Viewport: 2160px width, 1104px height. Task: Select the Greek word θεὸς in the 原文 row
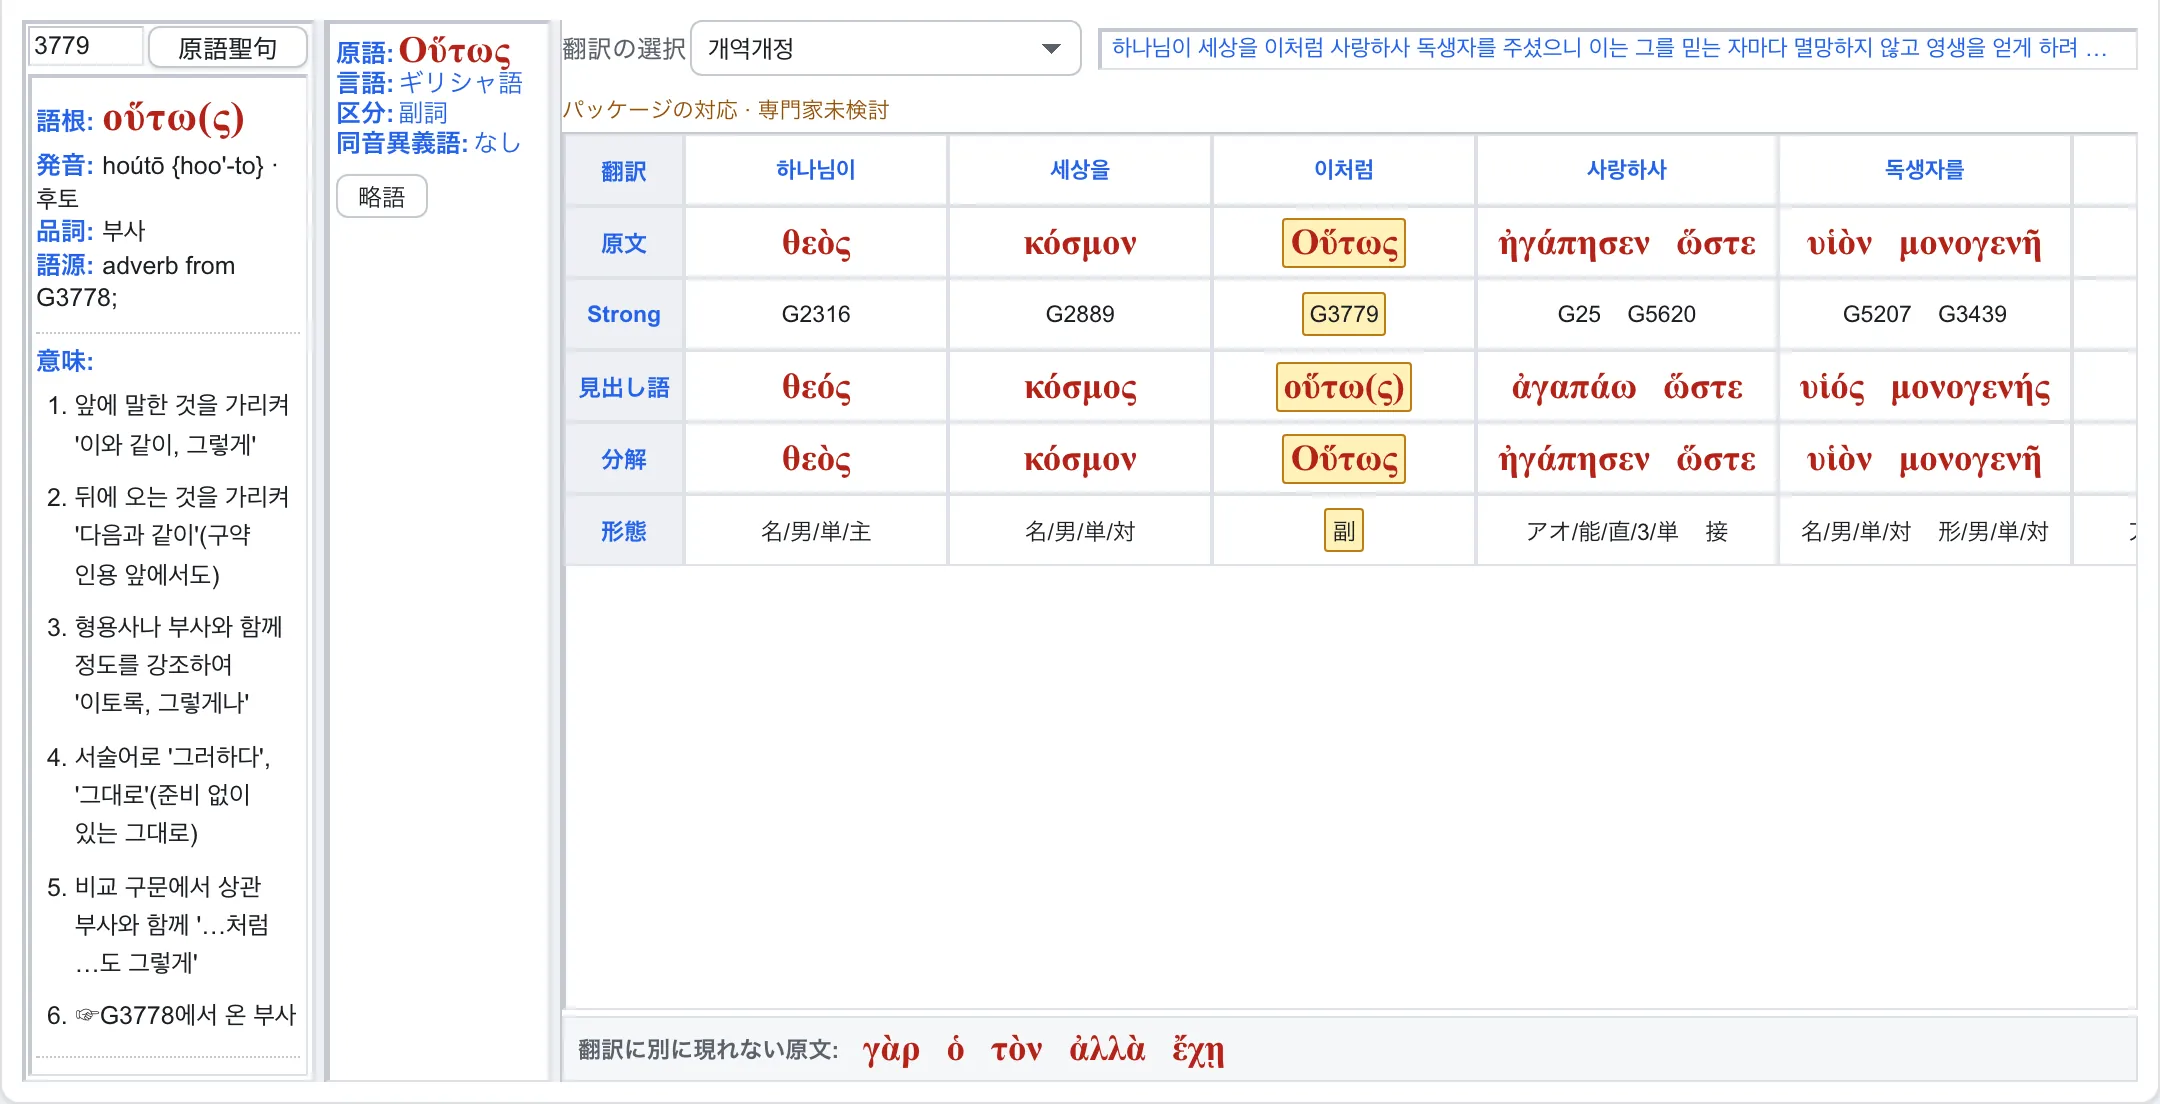[x=816, y=243]
